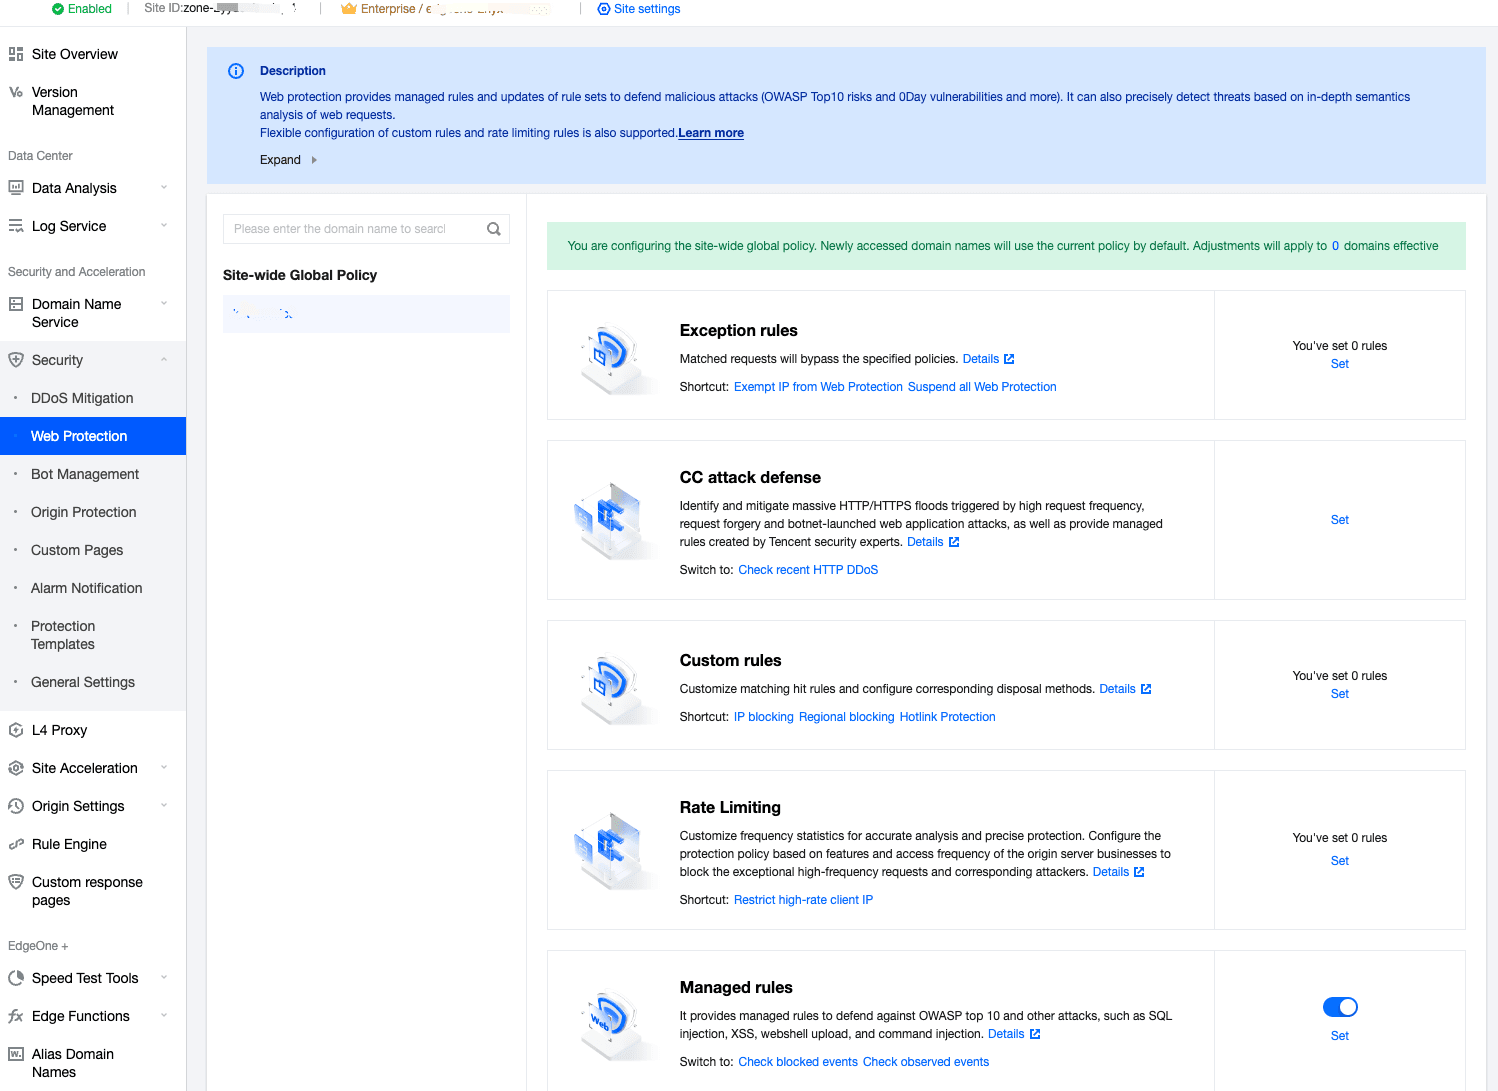The width and height of the screenshot is (1498, 1091).
Task: Open Alarm Notification menu item
Action: coord(93,588)
